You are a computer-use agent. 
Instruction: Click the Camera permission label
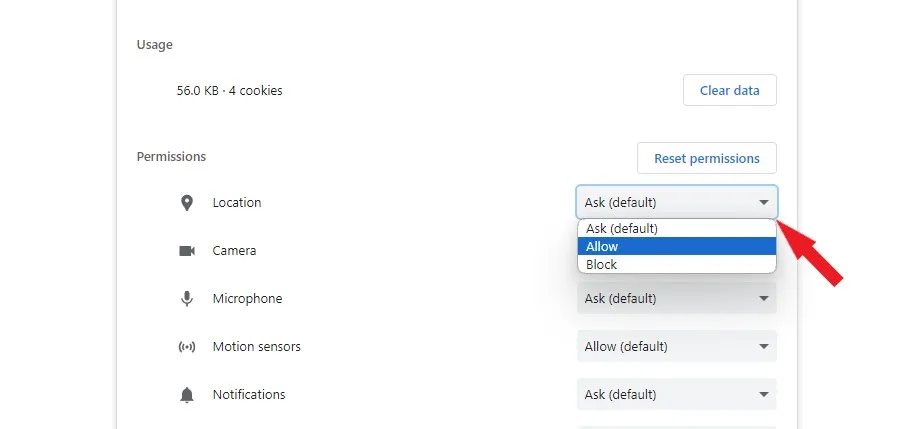point(234,251)
